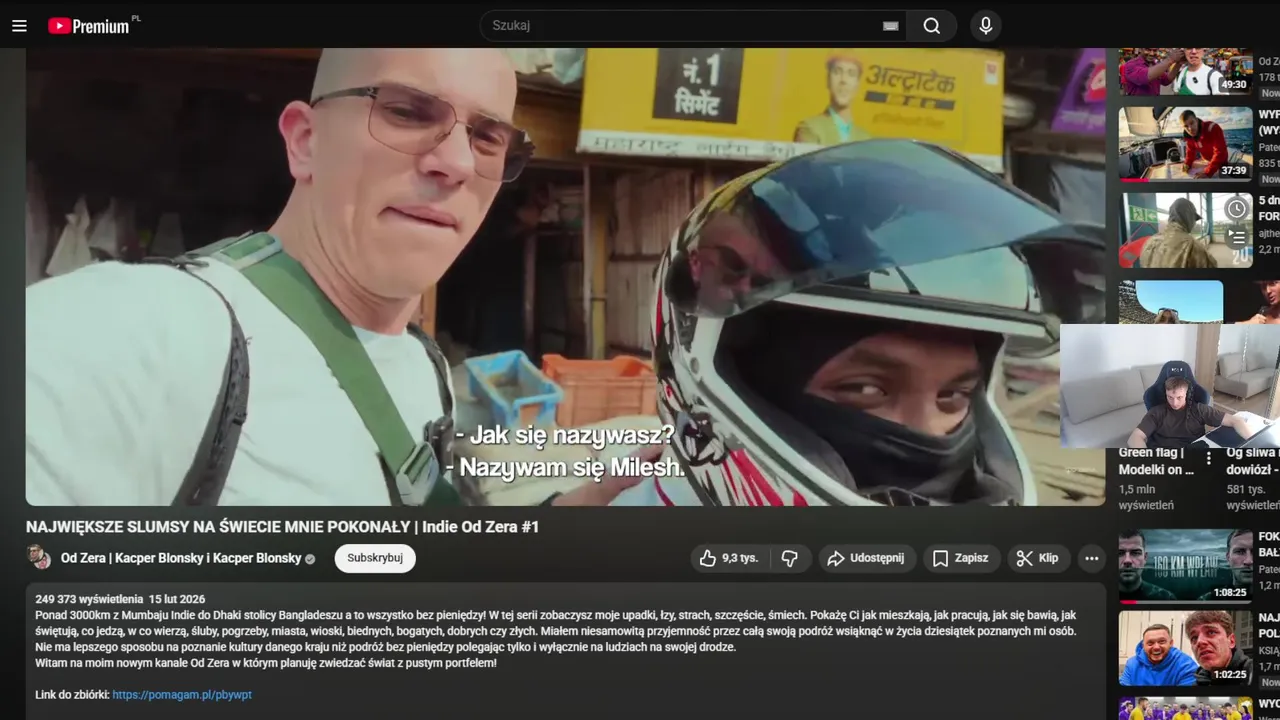Screen dimensions: 1280x720
Task: Click the verified badge beside channel name
Action: coord(310,559)
